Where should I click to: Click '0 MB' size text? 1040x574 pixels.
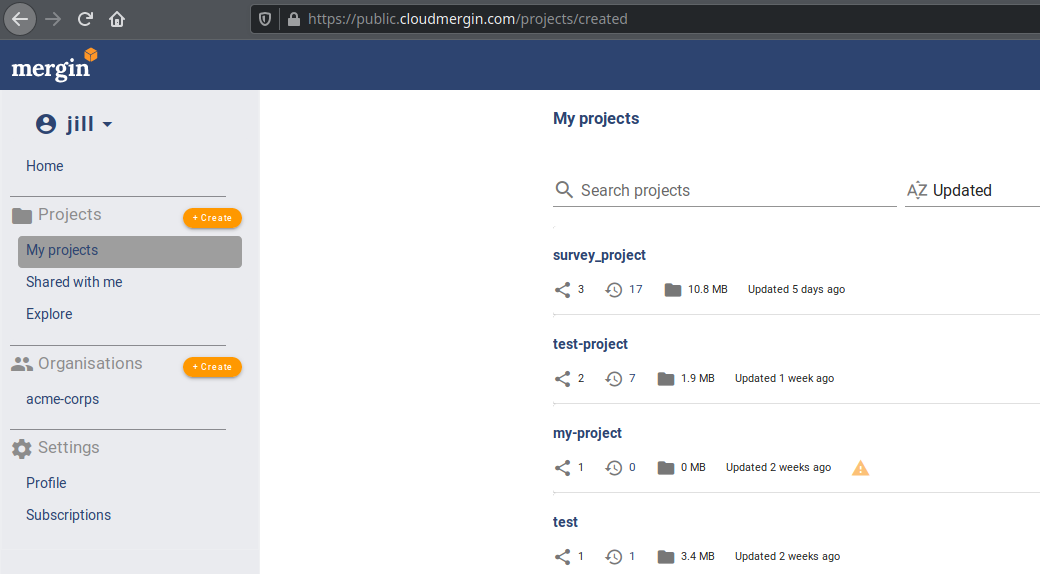point(692,467)
